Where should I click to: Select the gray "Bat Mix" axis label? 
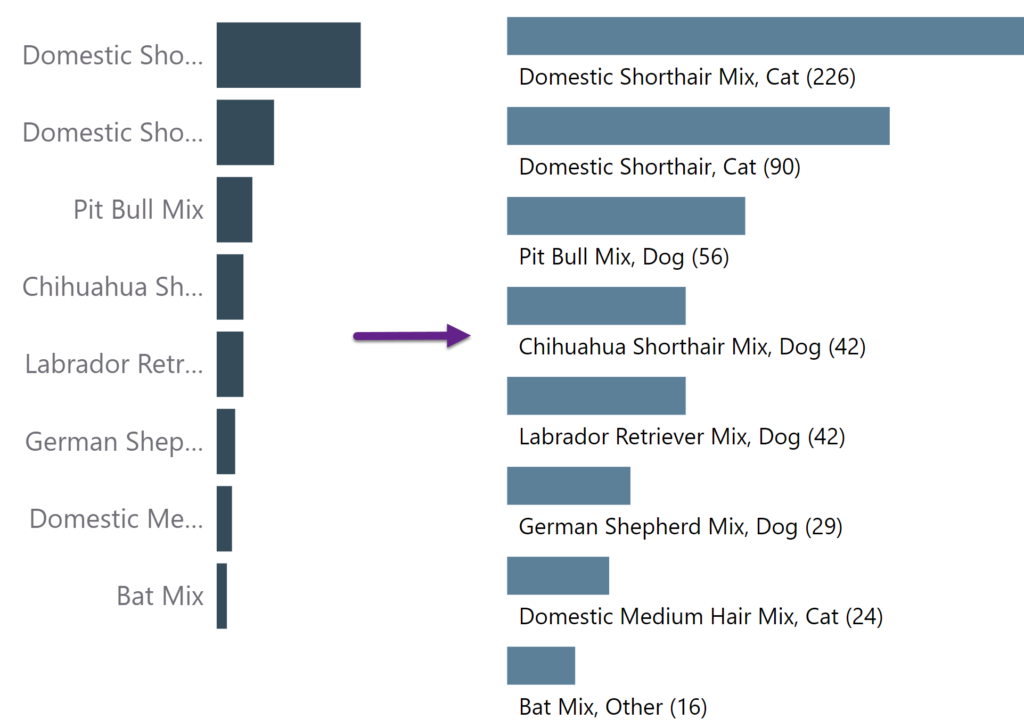(160, 596)
